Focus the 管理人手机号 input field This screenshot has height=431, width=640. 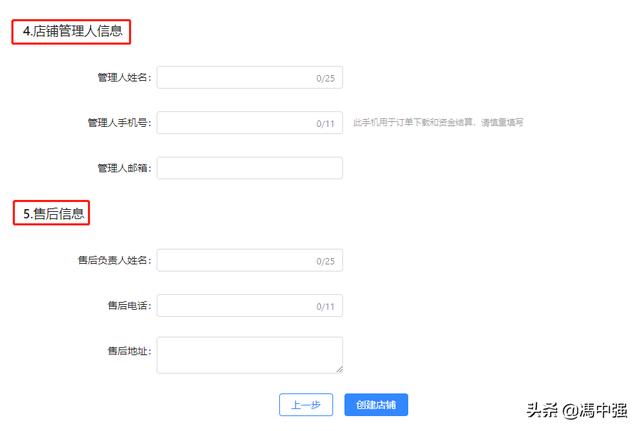tap(249, 122)
